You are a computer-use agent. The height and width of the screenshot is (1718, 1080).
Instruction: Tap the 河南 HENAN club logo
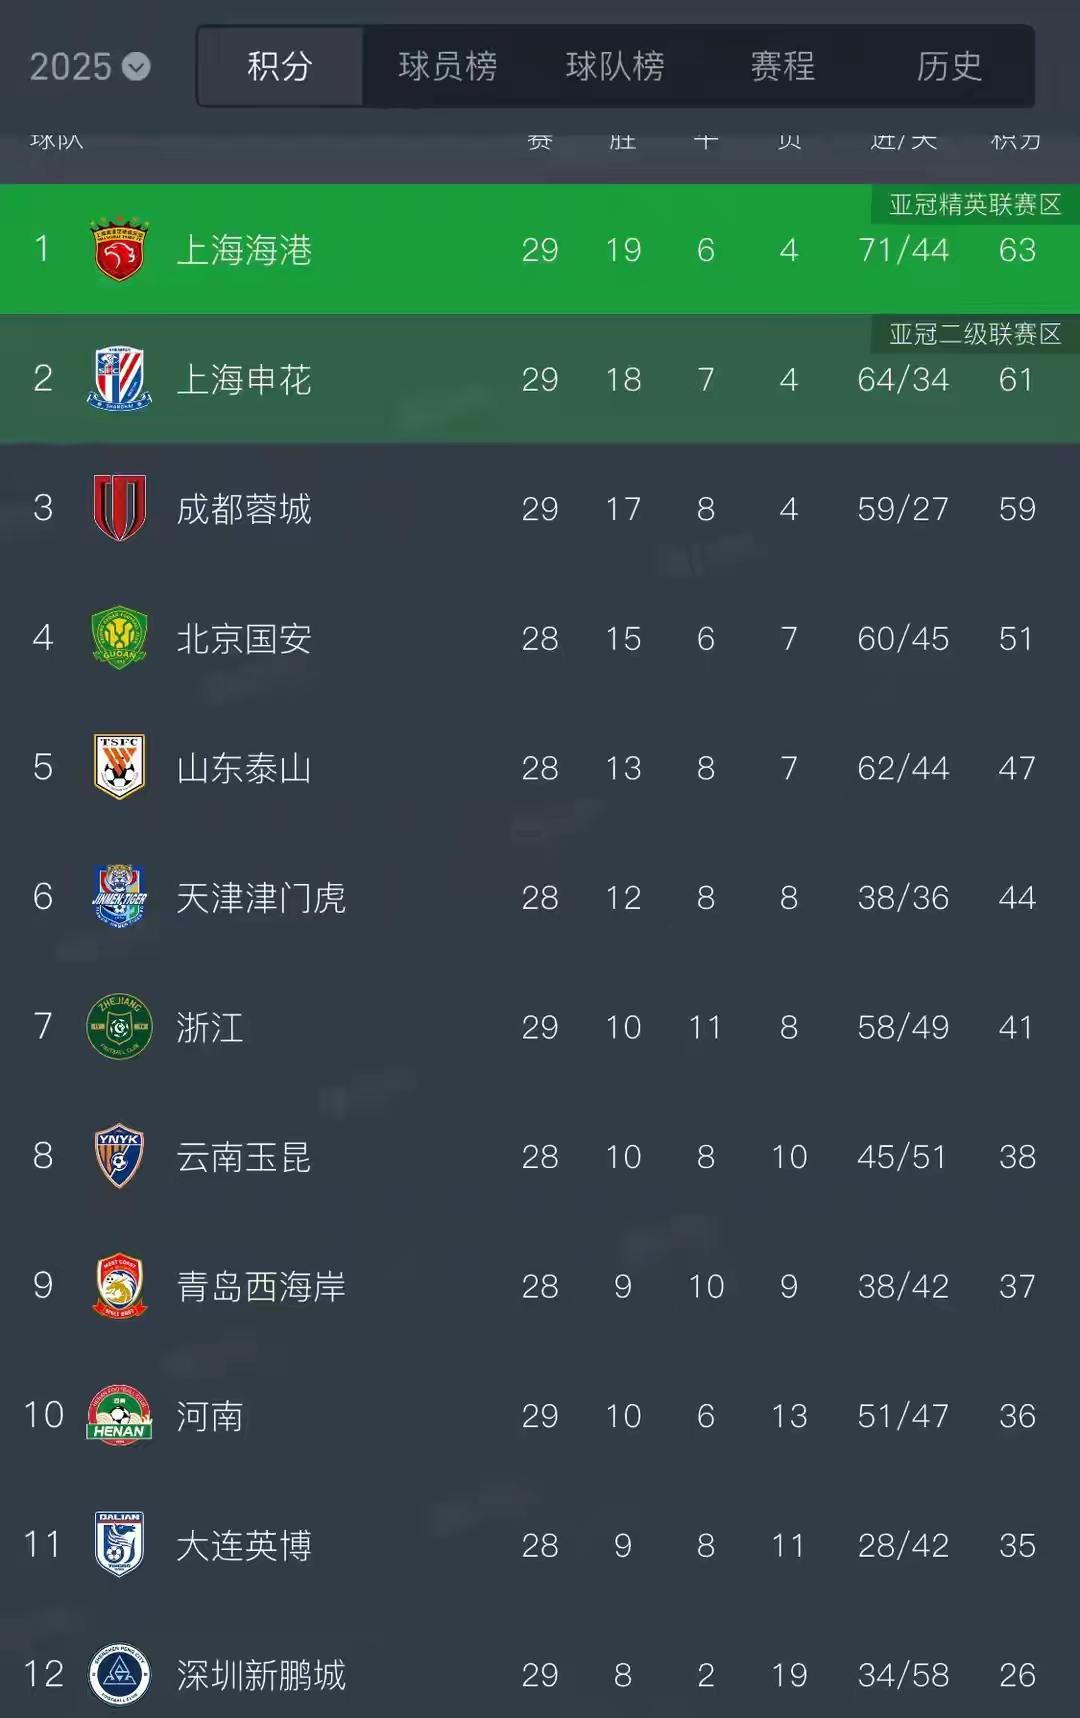119,1415
